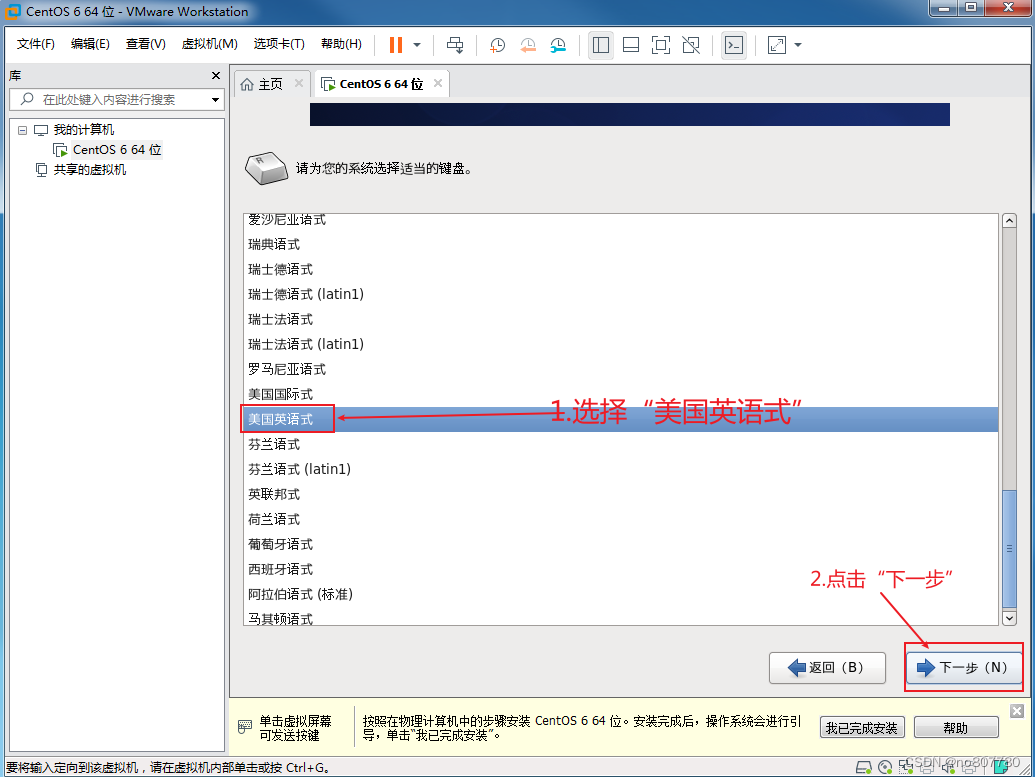This screenshot has width=1035, height=777.
Task: Click the CD/DVD device status icon
Action: [884, 766]
